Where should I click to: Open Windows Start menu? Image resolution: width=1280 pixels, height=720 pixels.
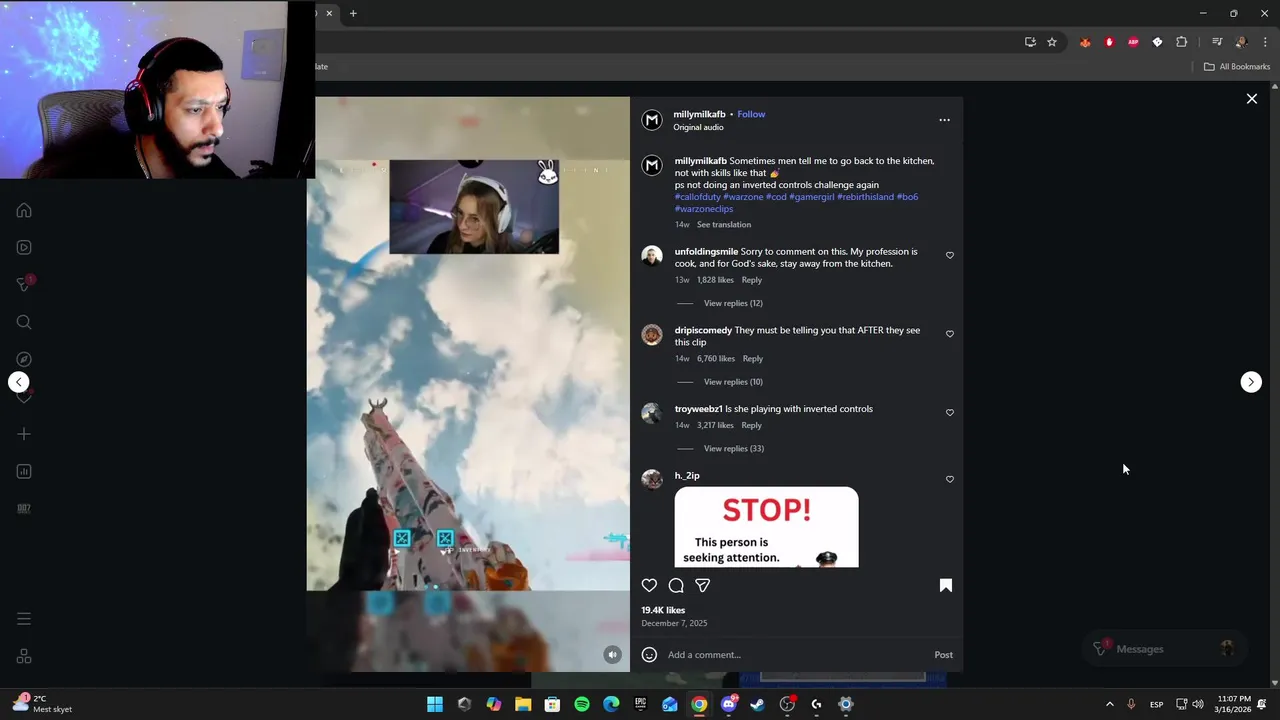[x=435, y=704]
